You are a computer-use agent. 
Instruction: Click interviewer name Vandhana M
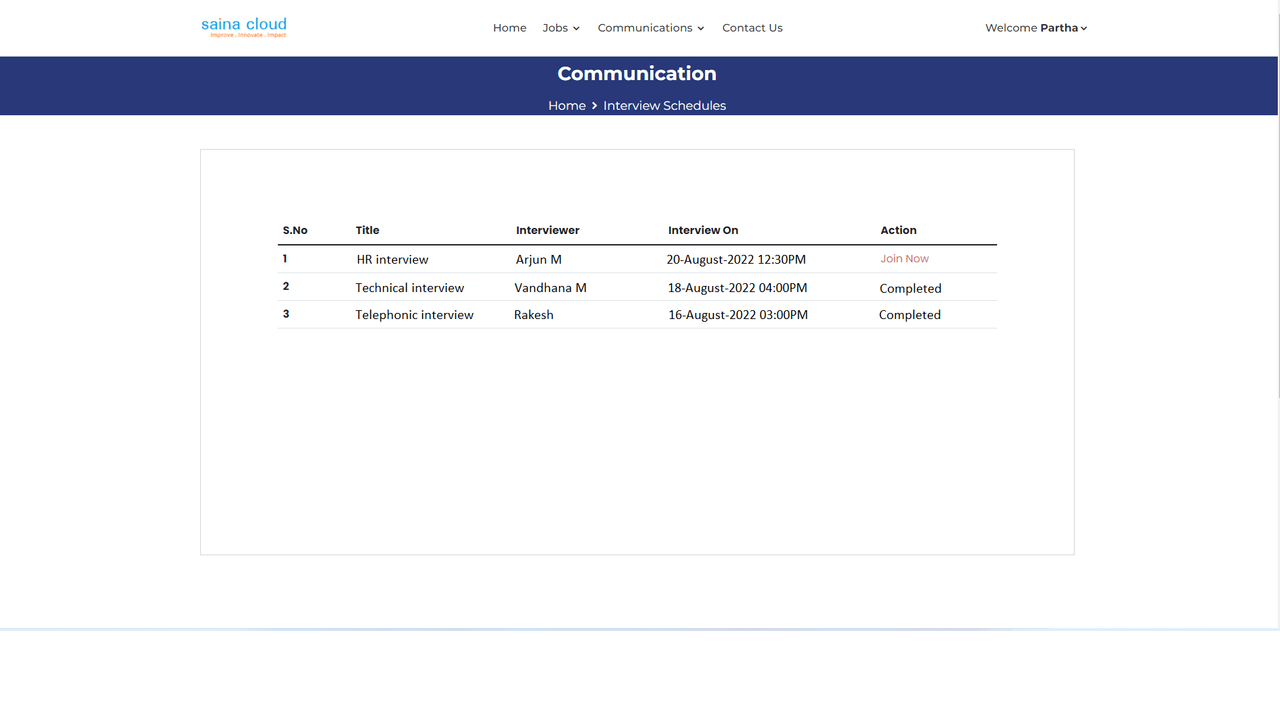[x=550, y=288]
